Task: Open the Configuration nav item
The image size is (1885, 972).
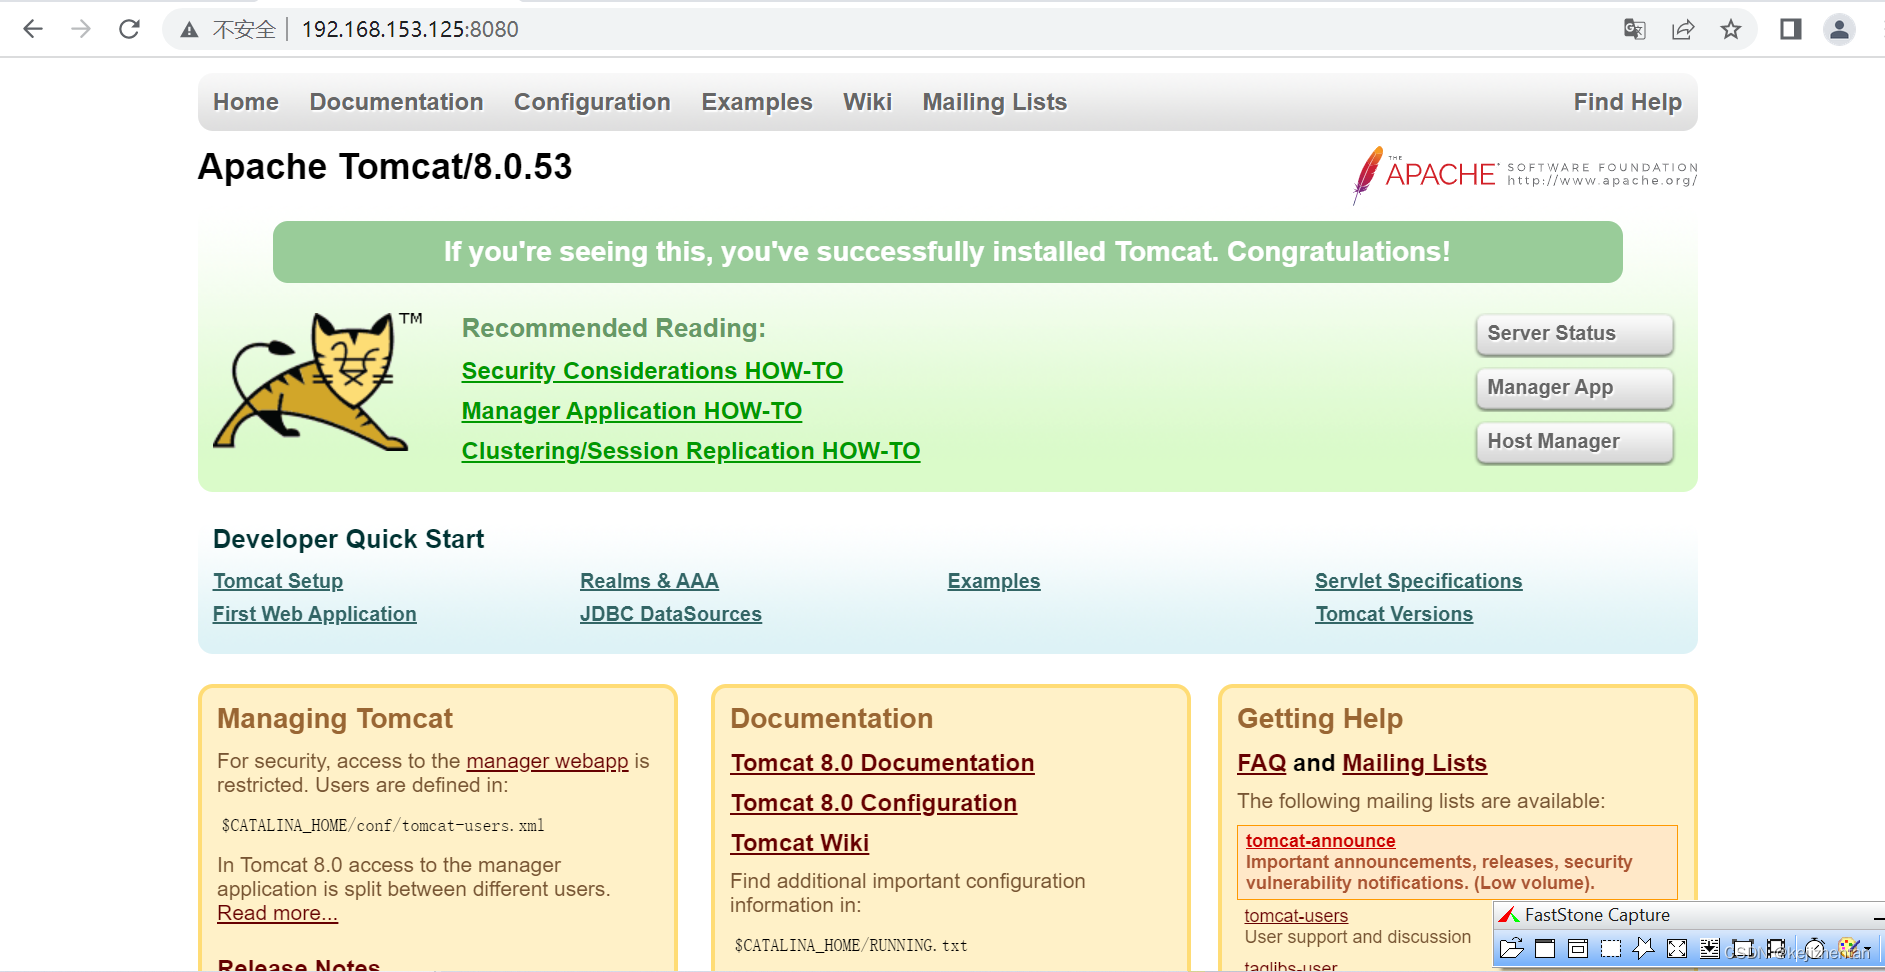Action: (x=592, y=102)
